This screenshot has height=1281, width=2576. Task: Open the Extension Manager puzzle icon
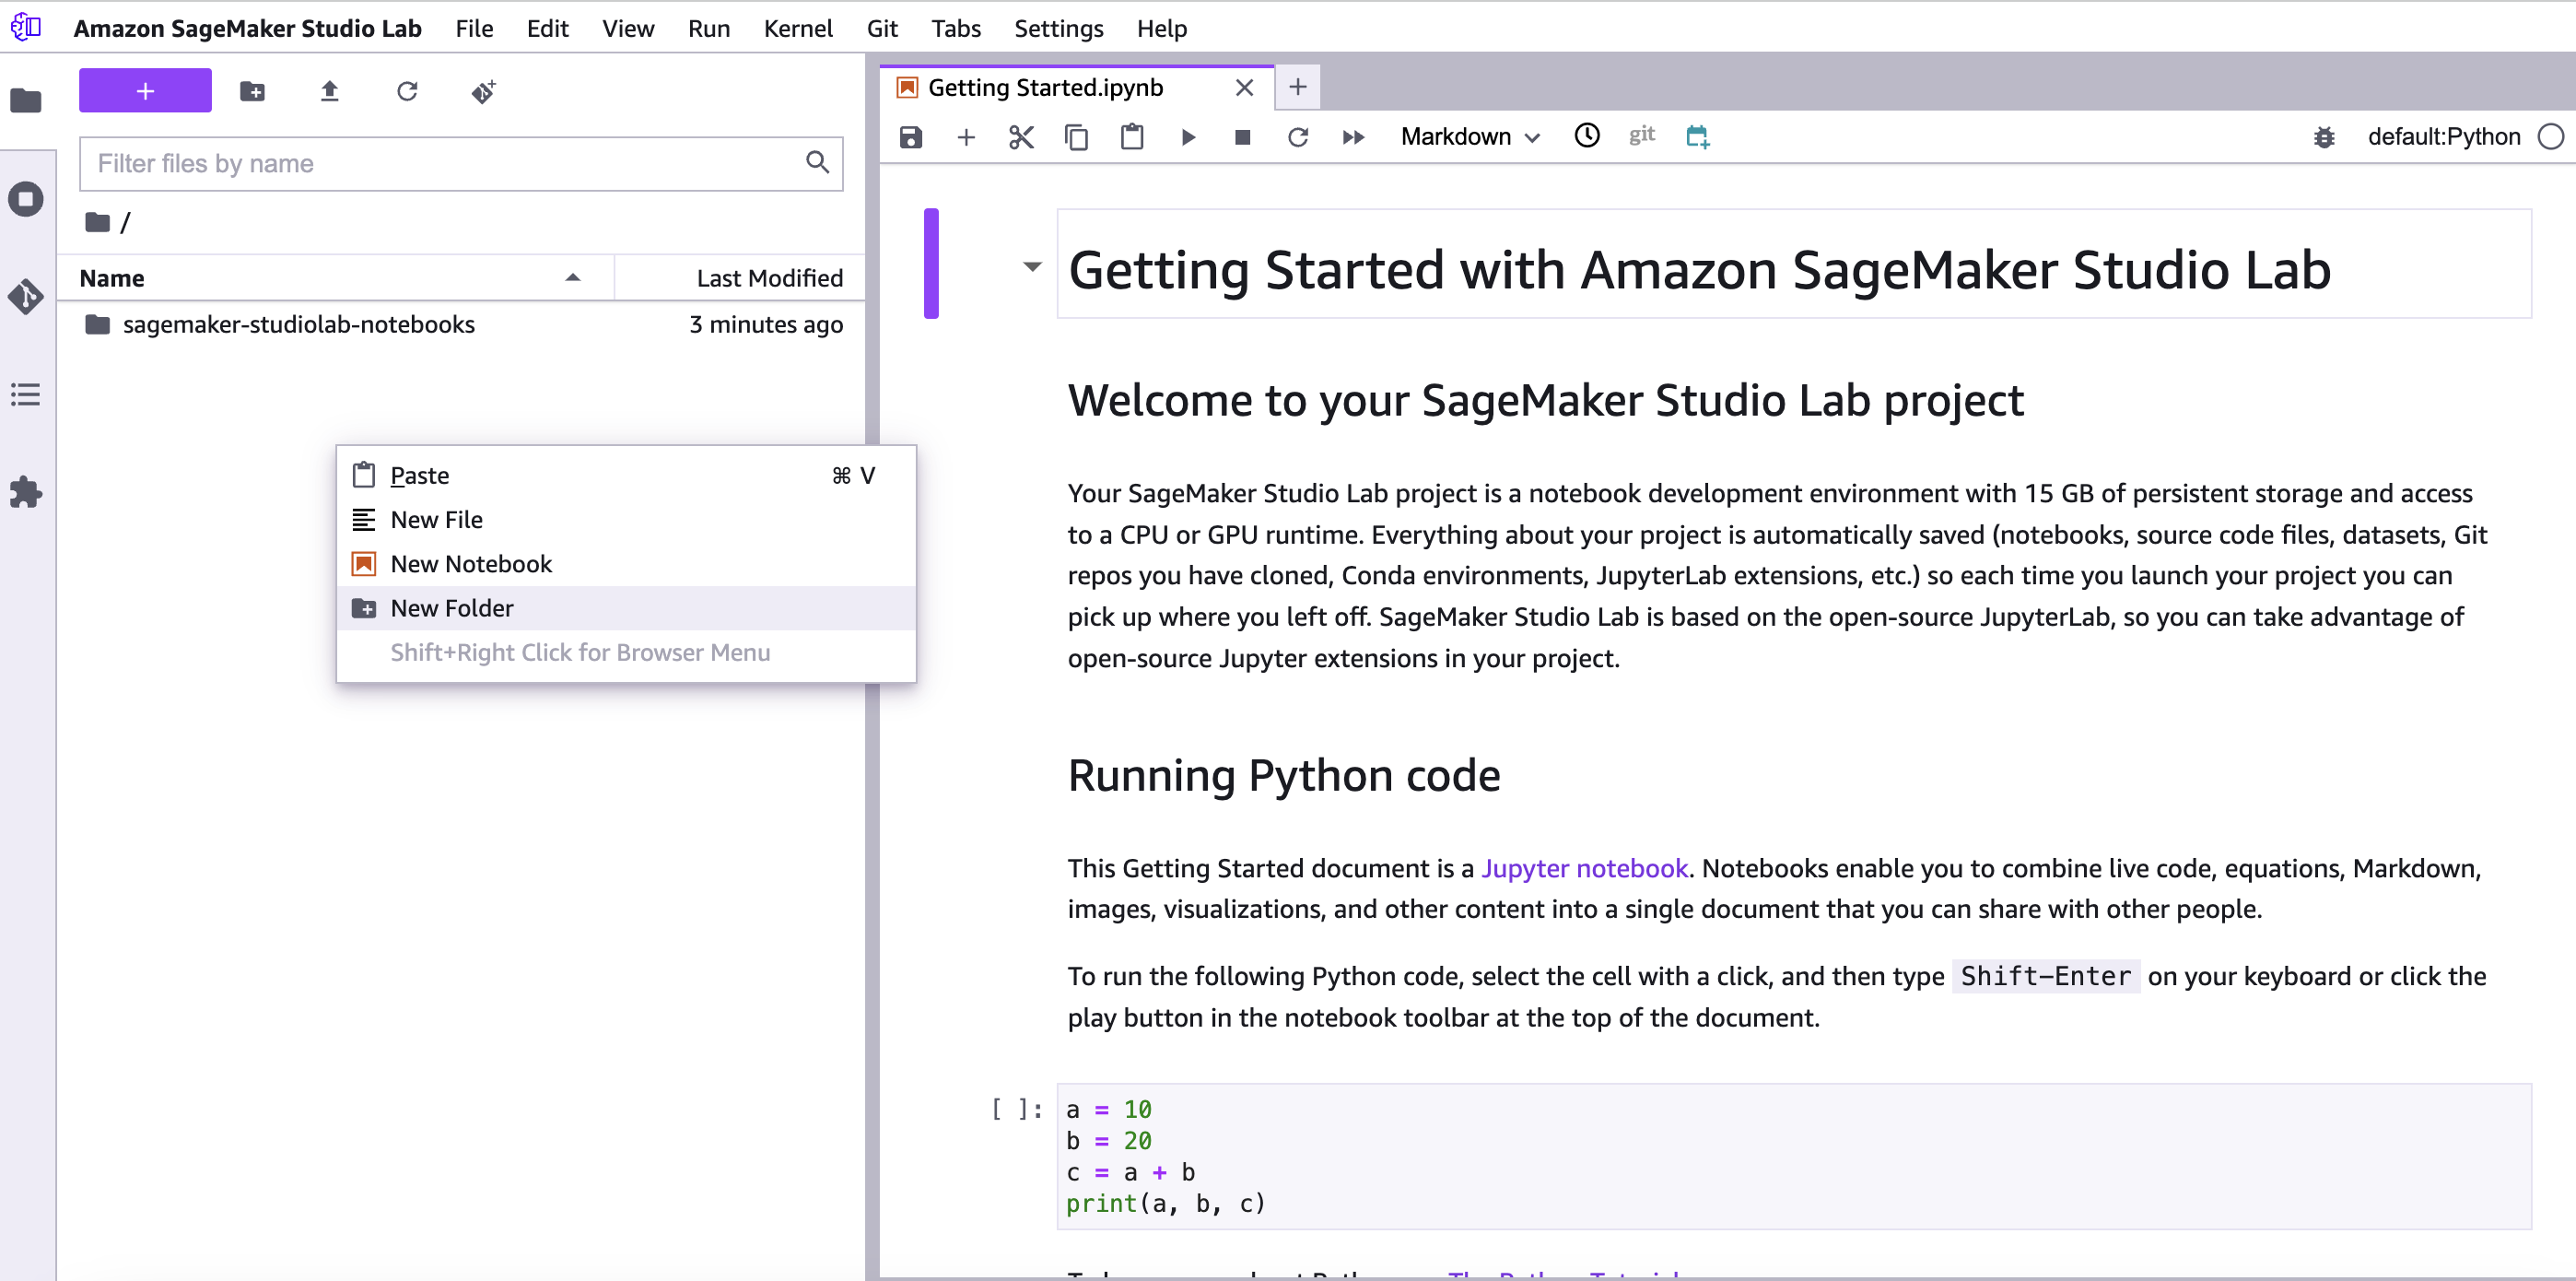pyautogui.click(x=26, y=492)
